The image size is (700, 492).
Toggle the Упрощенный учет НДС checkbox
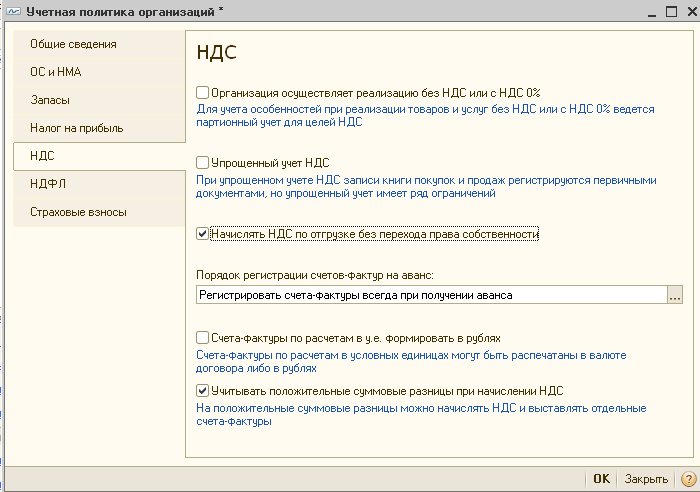(x=202, y=163)
